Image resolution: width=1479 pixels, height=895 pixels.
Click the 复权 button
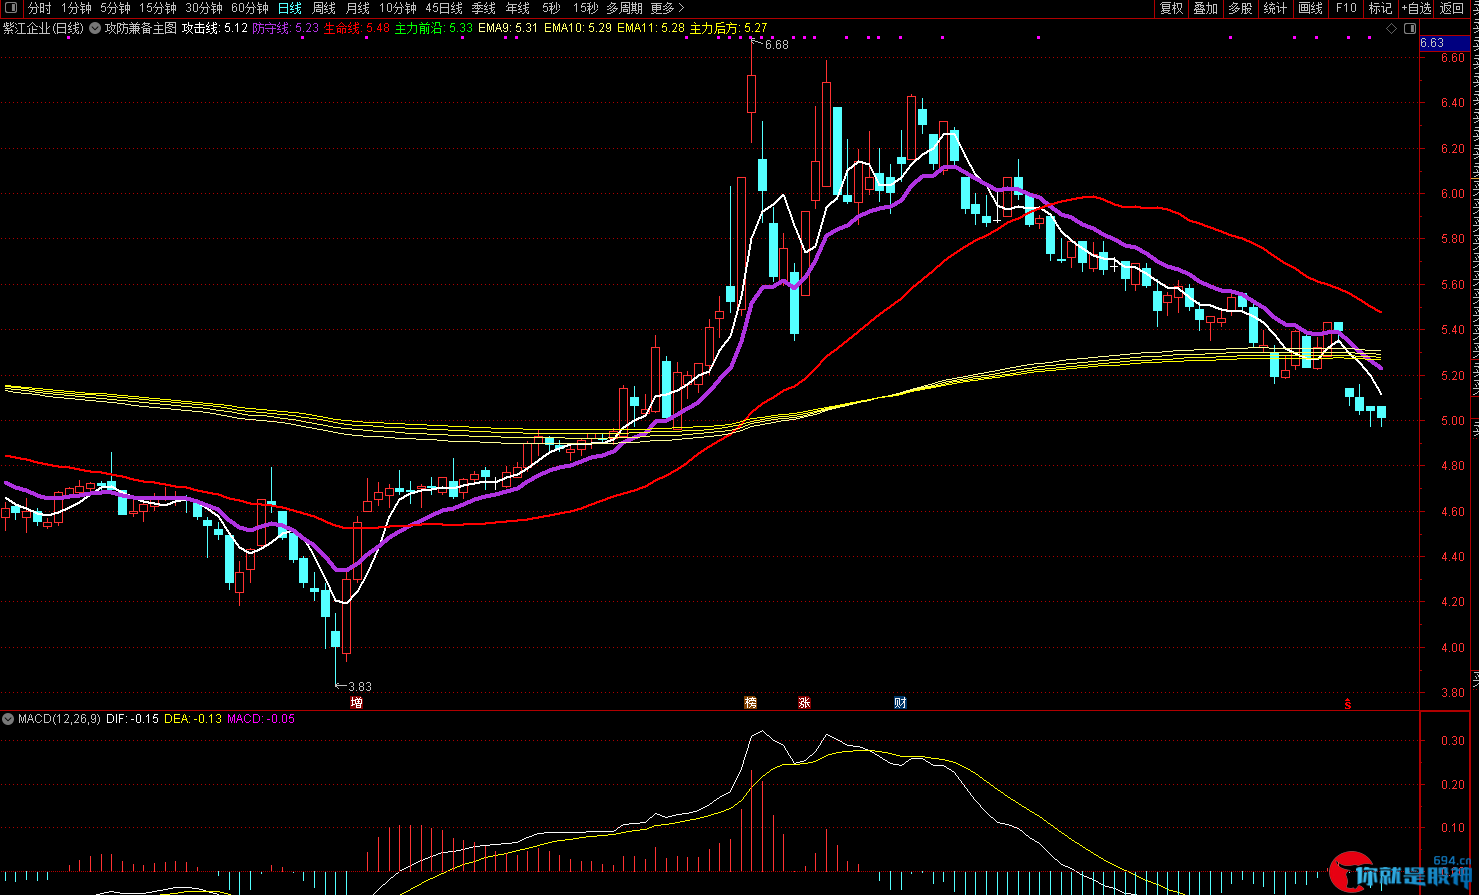click(1171, 8)
